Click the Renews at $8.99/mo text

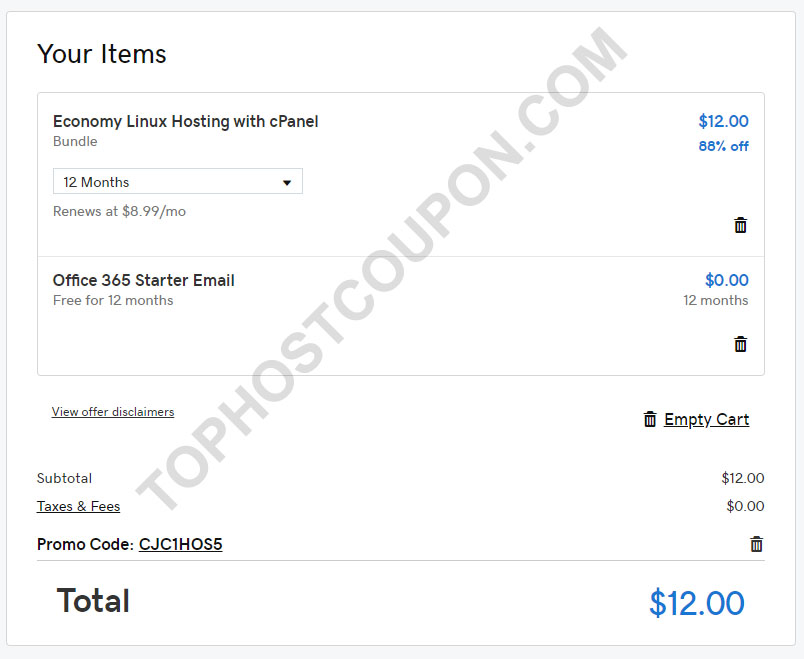(x=119, y=211)
